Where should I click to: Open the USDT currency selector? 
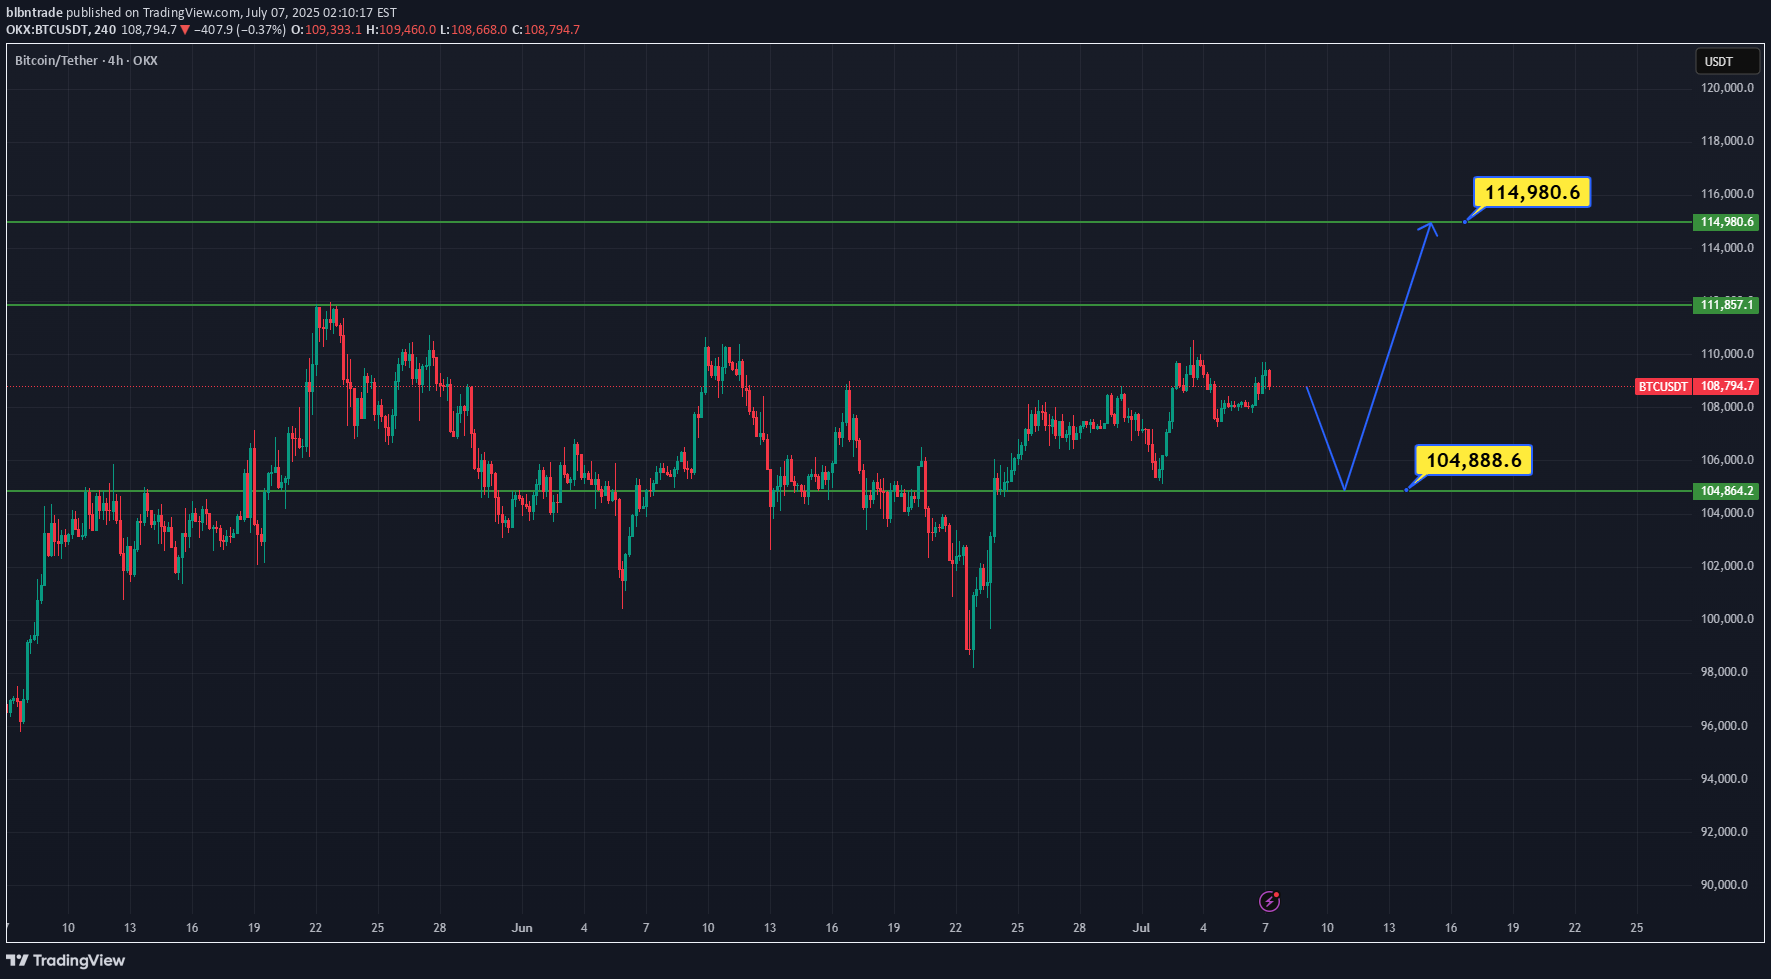pyautogui.click(x=1727, y=61)
